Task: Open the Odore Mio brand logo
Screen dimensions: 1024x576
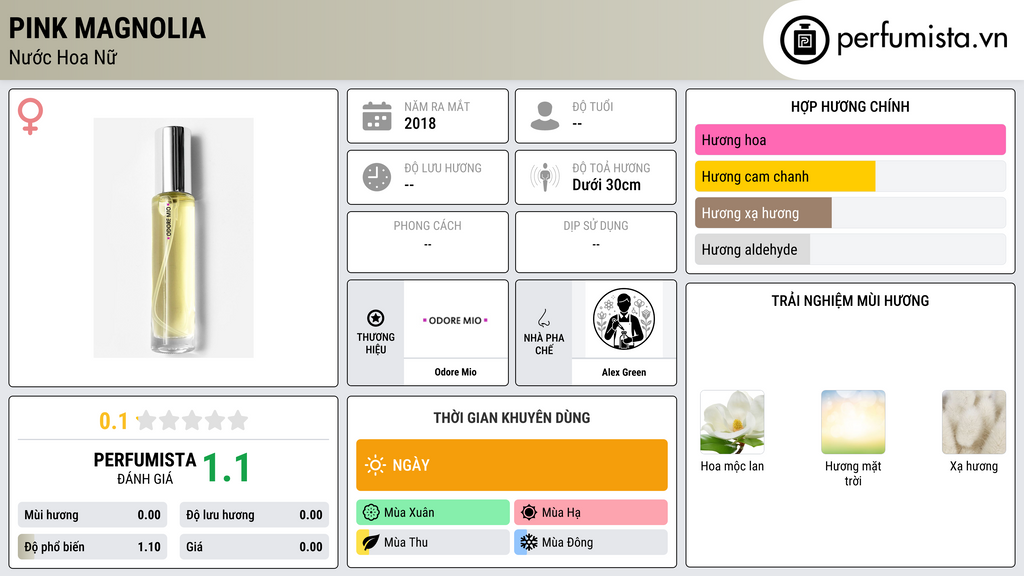Action: [455, 320]
